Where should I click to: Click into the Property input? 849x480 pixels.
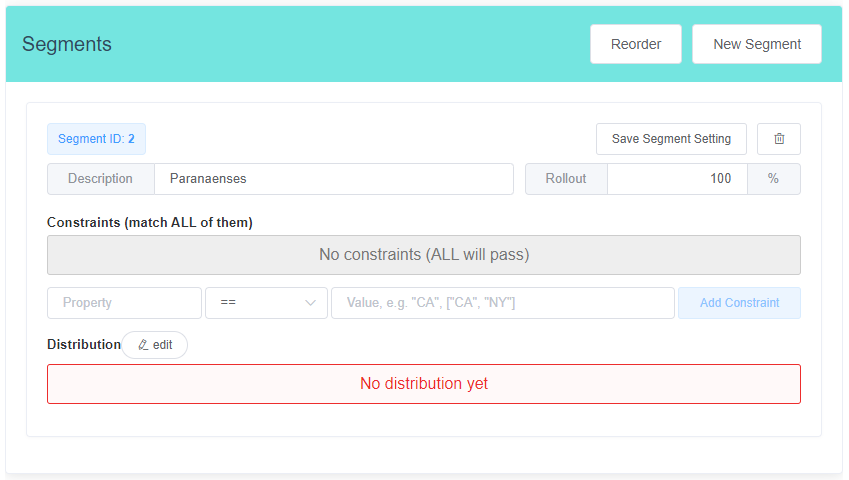click(125, 303)
